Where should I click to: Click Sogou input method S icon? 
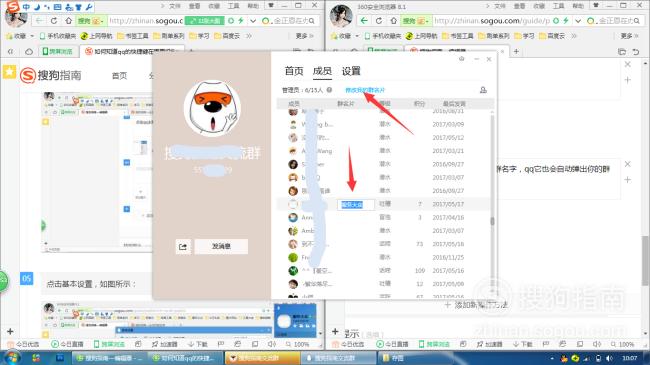click(13, 6)
